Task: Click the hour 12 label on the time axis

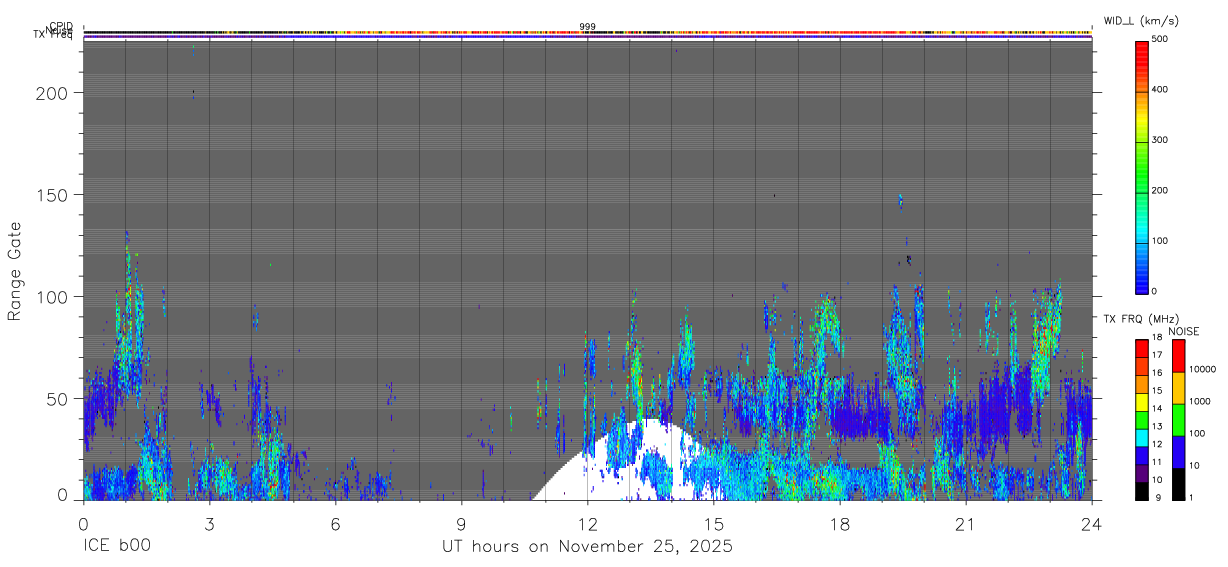Action: coord(587,525)
